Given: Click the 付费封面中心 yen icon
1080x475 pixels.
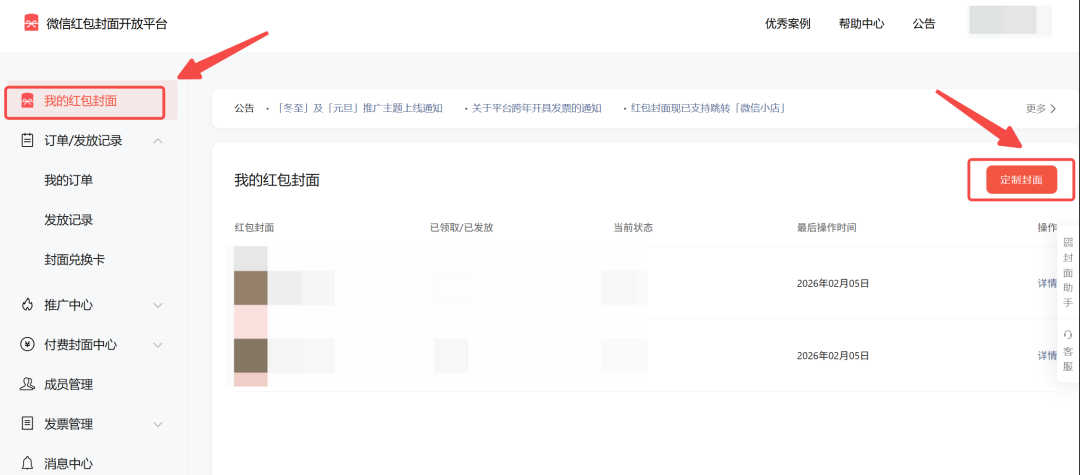Looking at the screenshot, I should [28, 345].
